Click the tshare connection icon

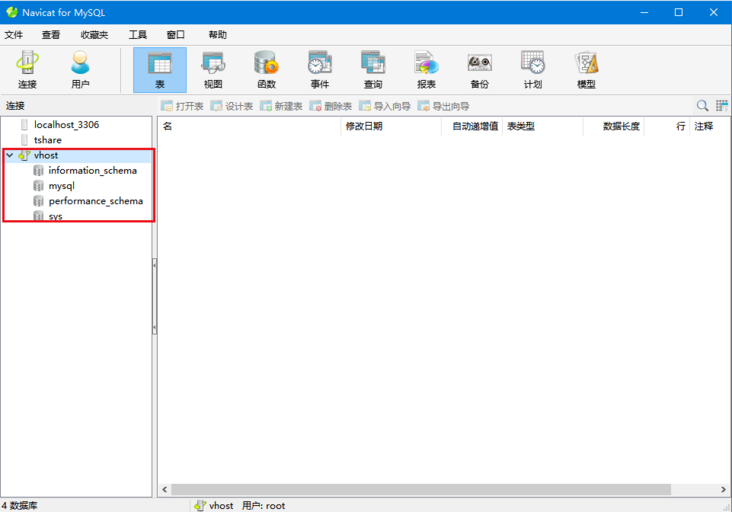[x=24, y=140]
